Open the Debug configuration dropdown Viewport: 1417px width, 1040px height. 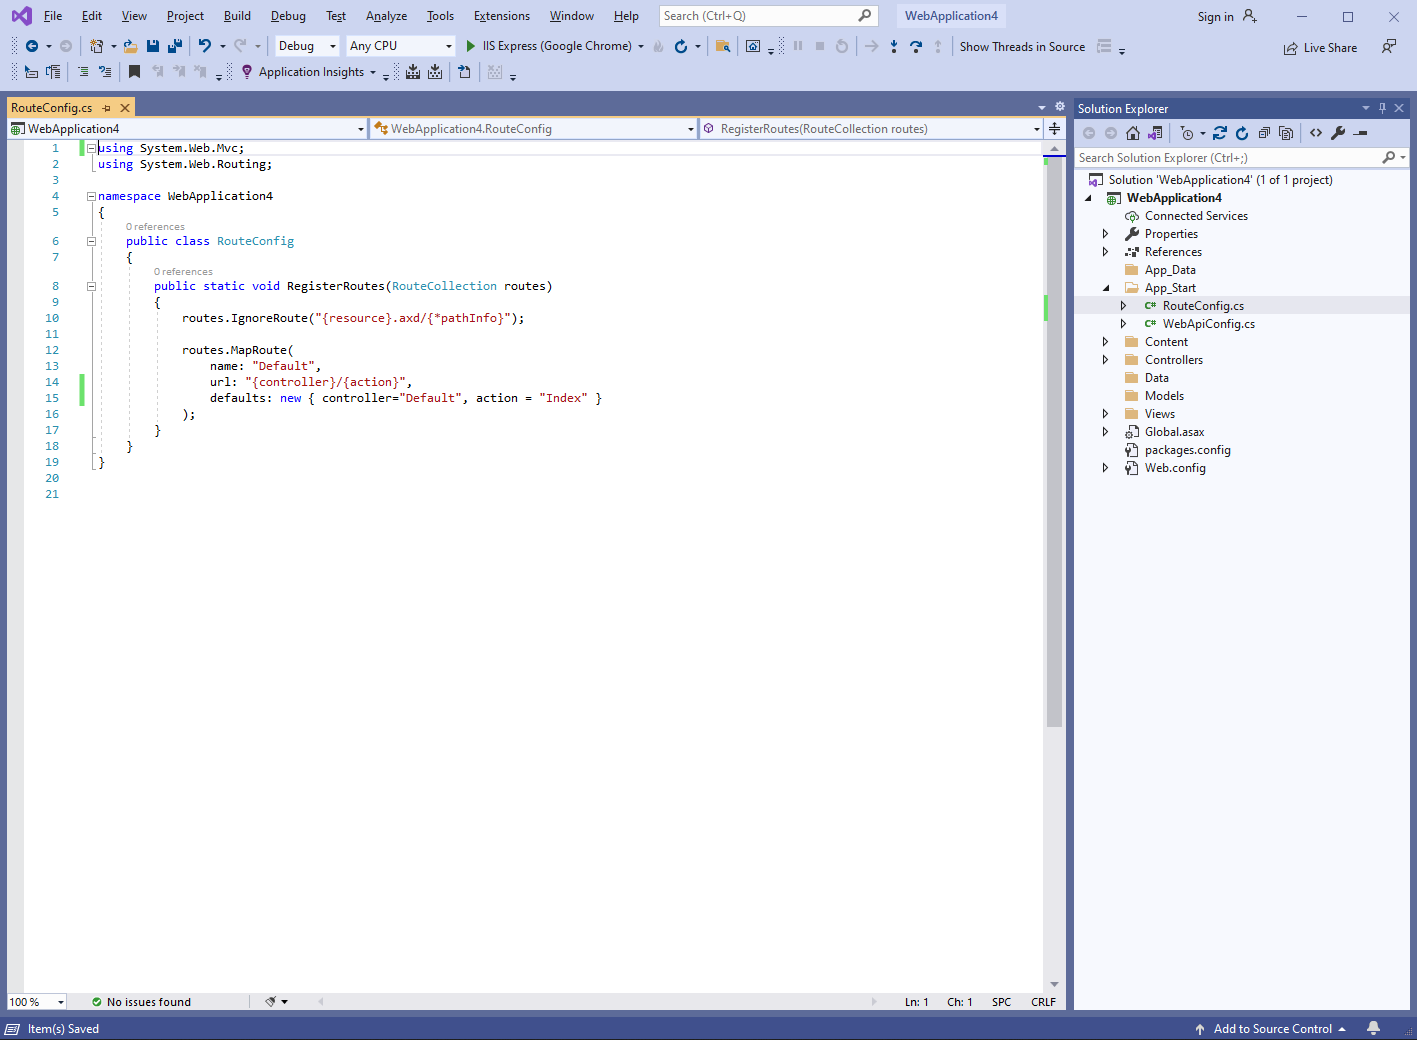(x=307, y=46)
